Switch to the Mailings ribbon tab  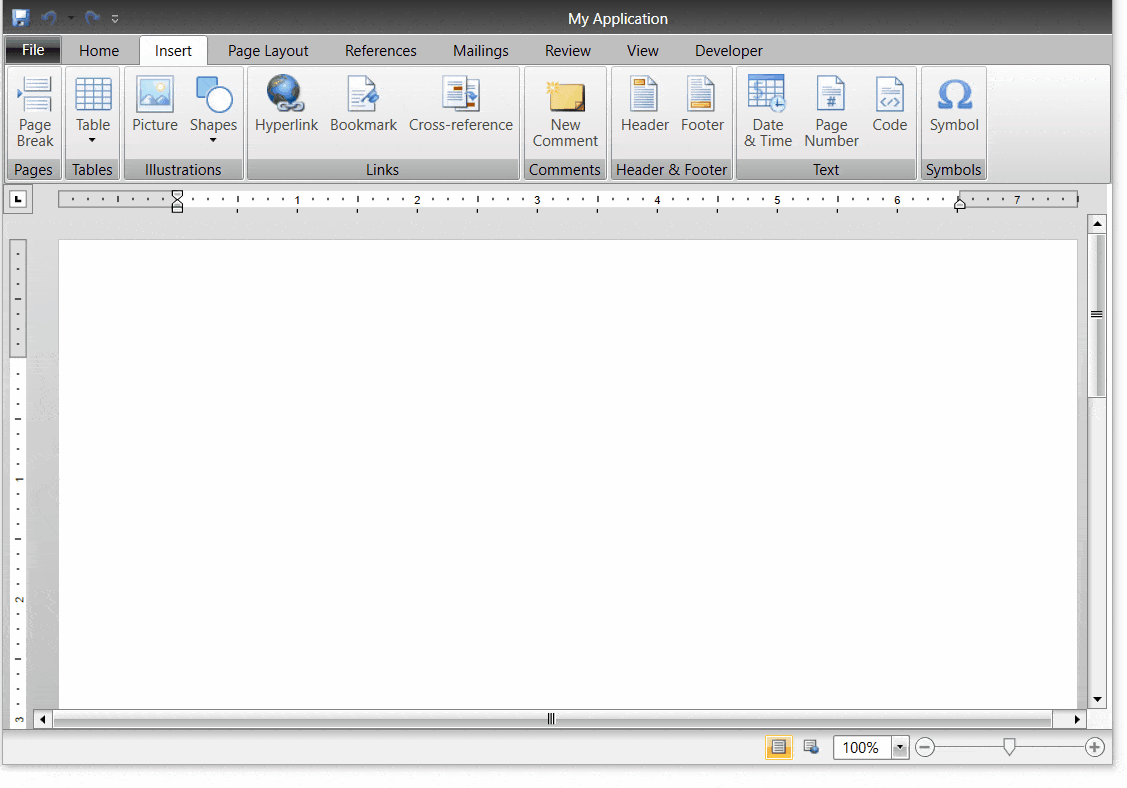click(480, 50)
